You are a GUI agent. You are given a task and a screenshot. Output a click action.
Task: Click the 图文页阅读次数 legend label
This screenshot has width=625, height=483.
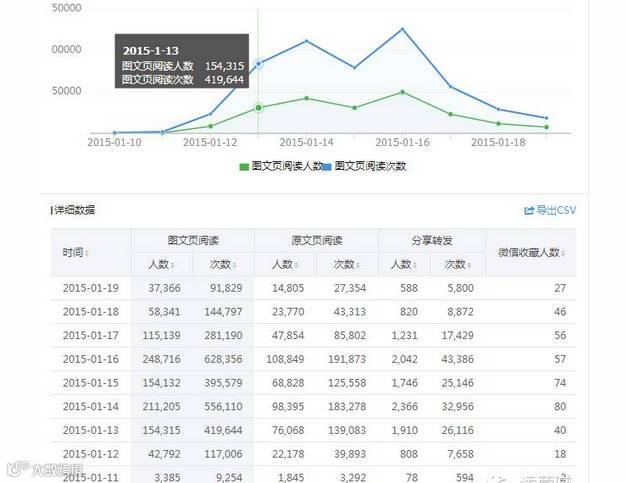(370, 166)
